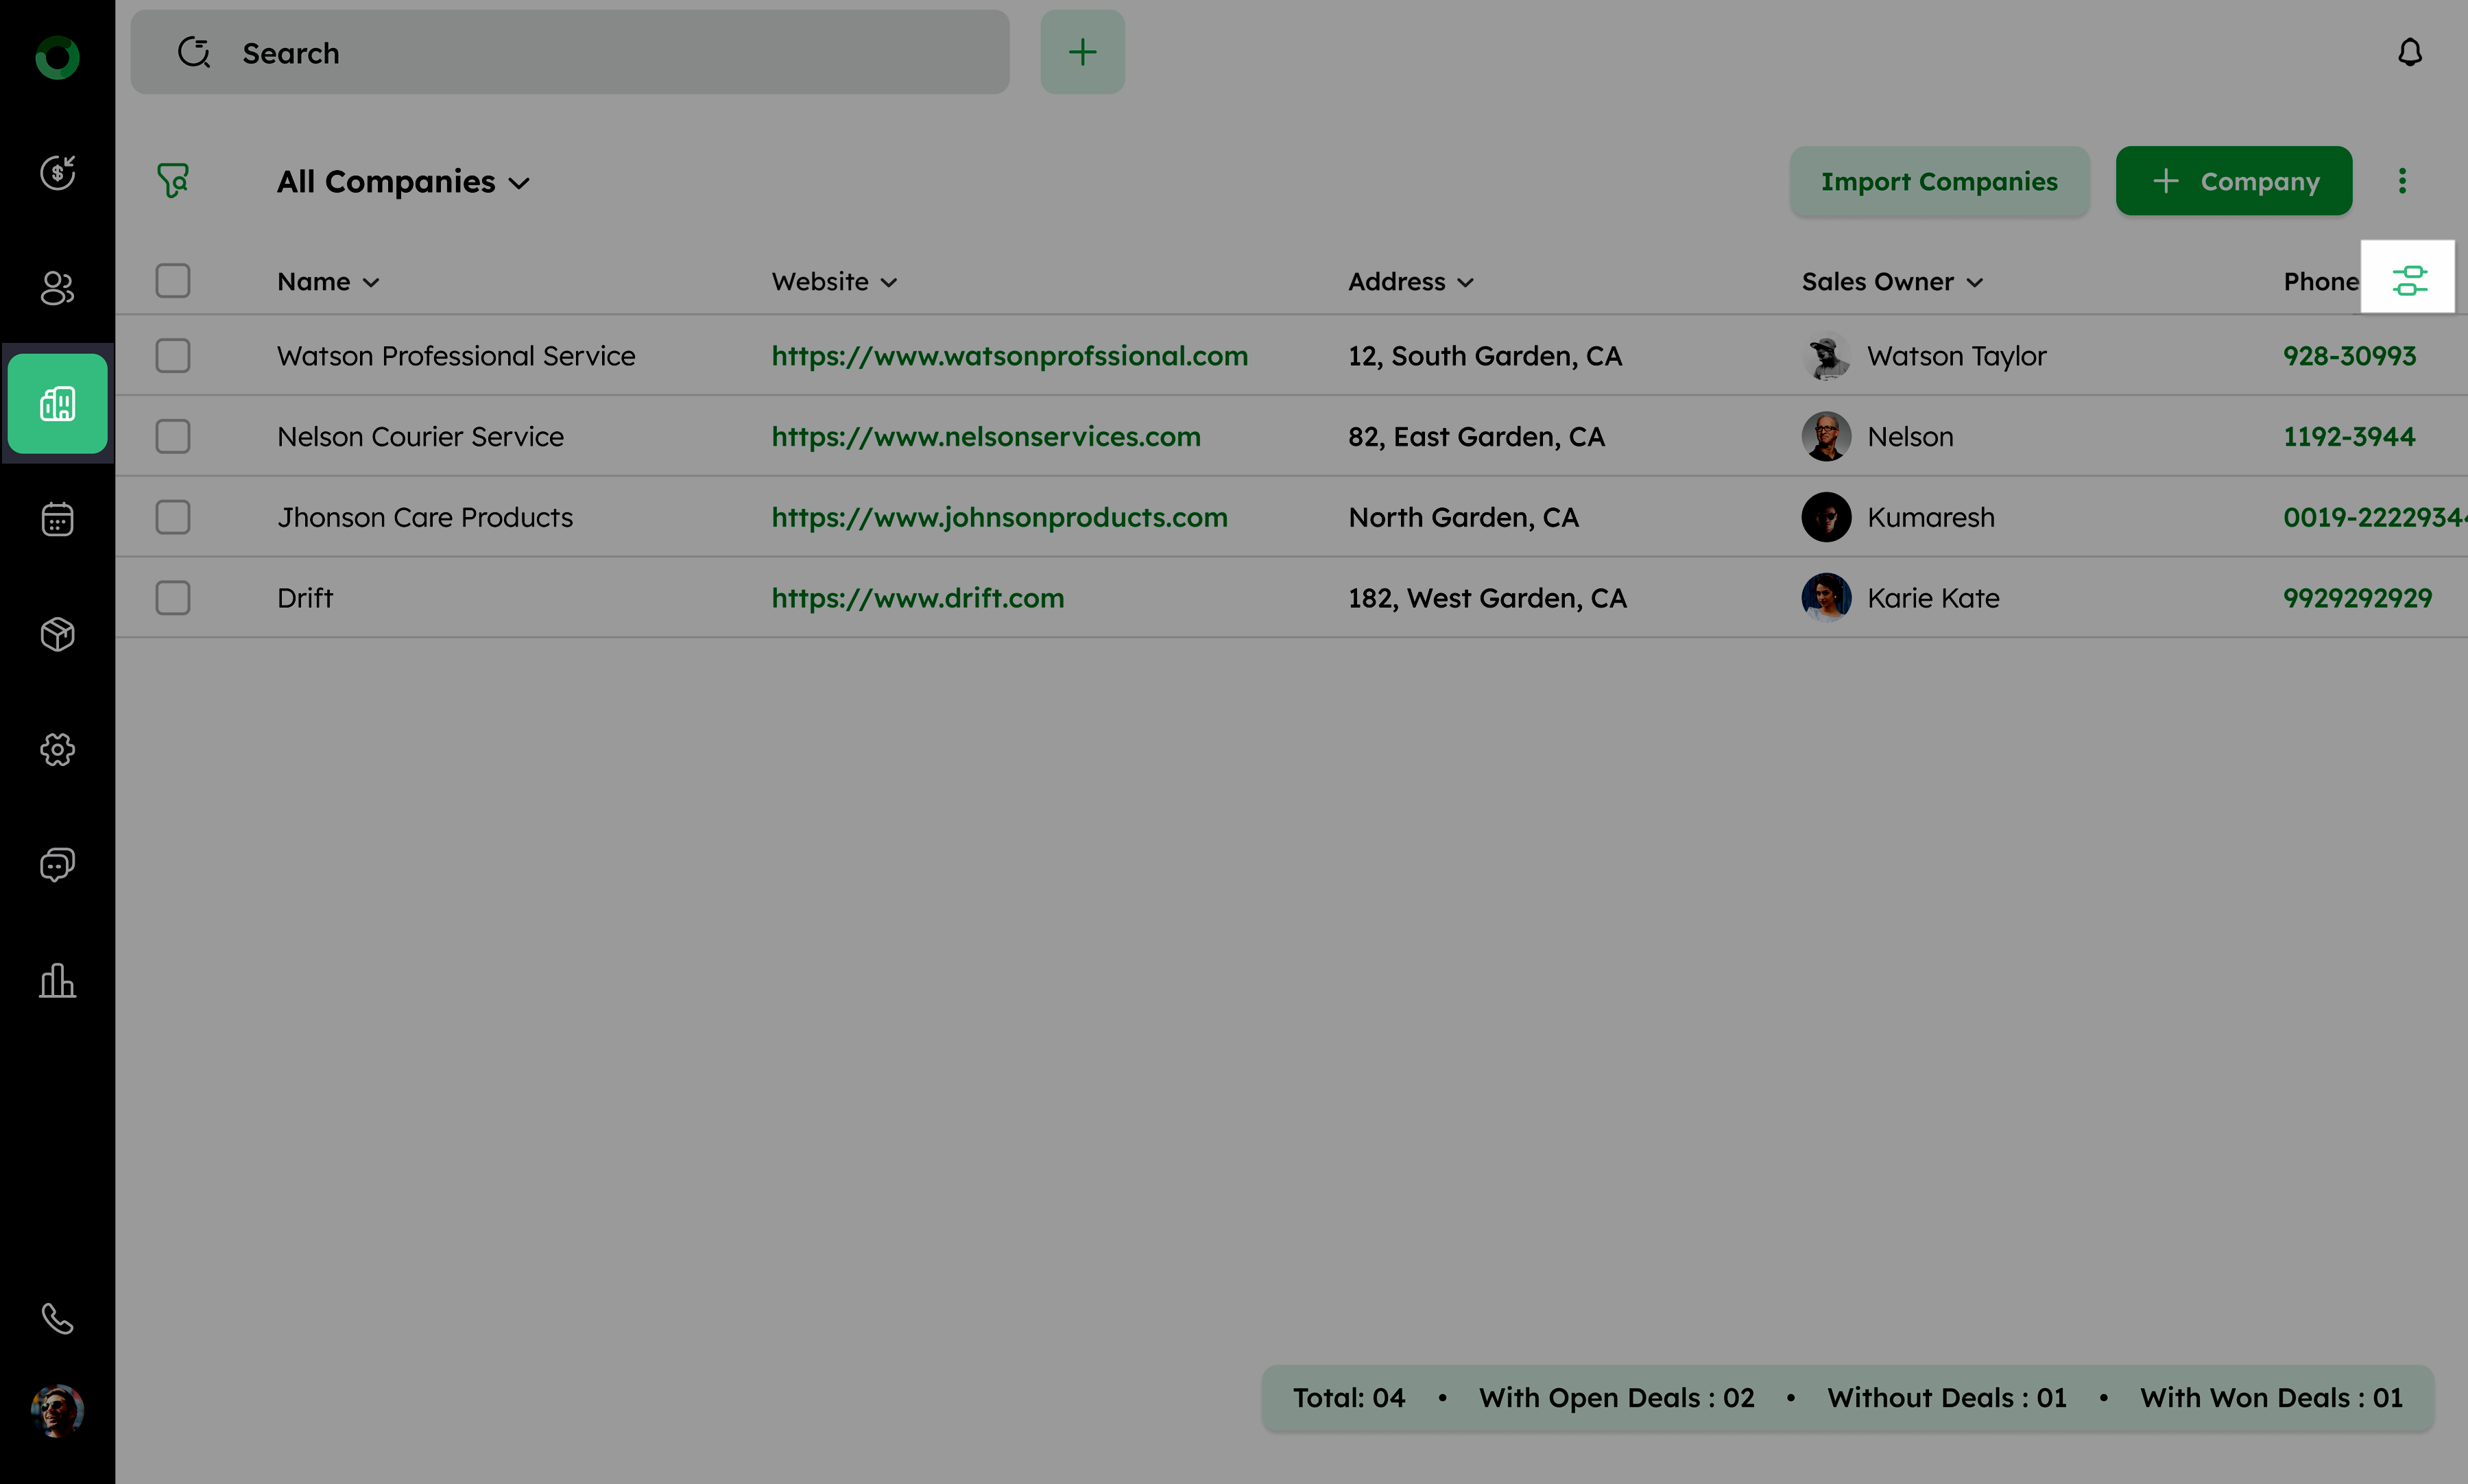Open products box icon in sidebar
The width and height of the screenshot is (2468, 1484).
[57, 634]
